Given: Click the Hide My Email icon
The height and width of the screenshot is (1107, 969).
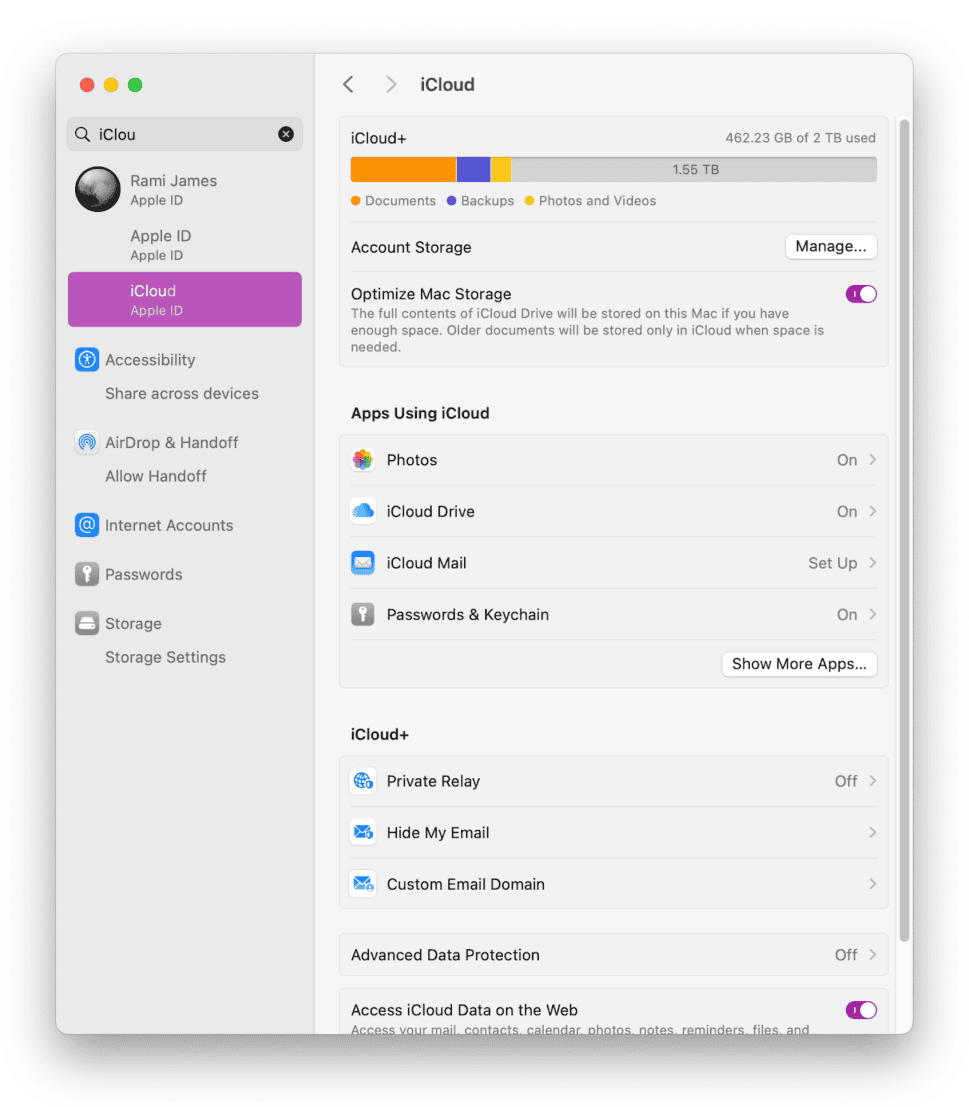Looking at the screenshot, I should click(363, 832).
